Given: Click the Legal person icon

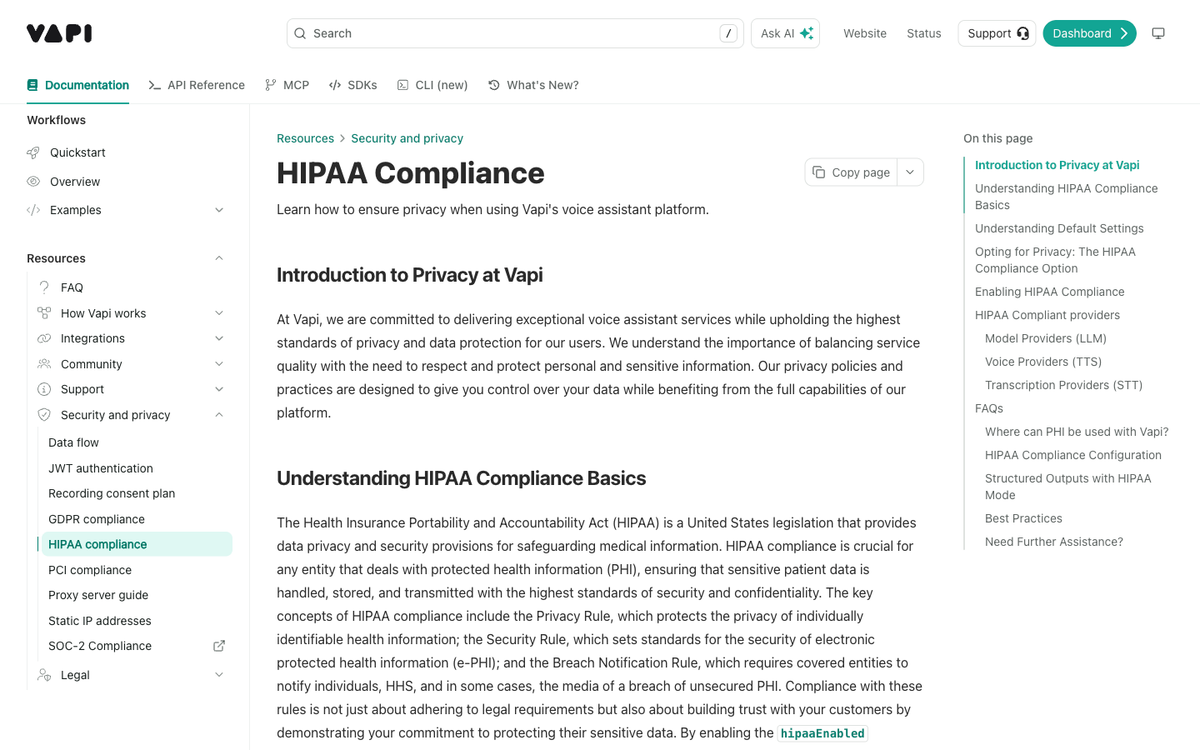Looking at the screenshot, I should pos(44,675).
